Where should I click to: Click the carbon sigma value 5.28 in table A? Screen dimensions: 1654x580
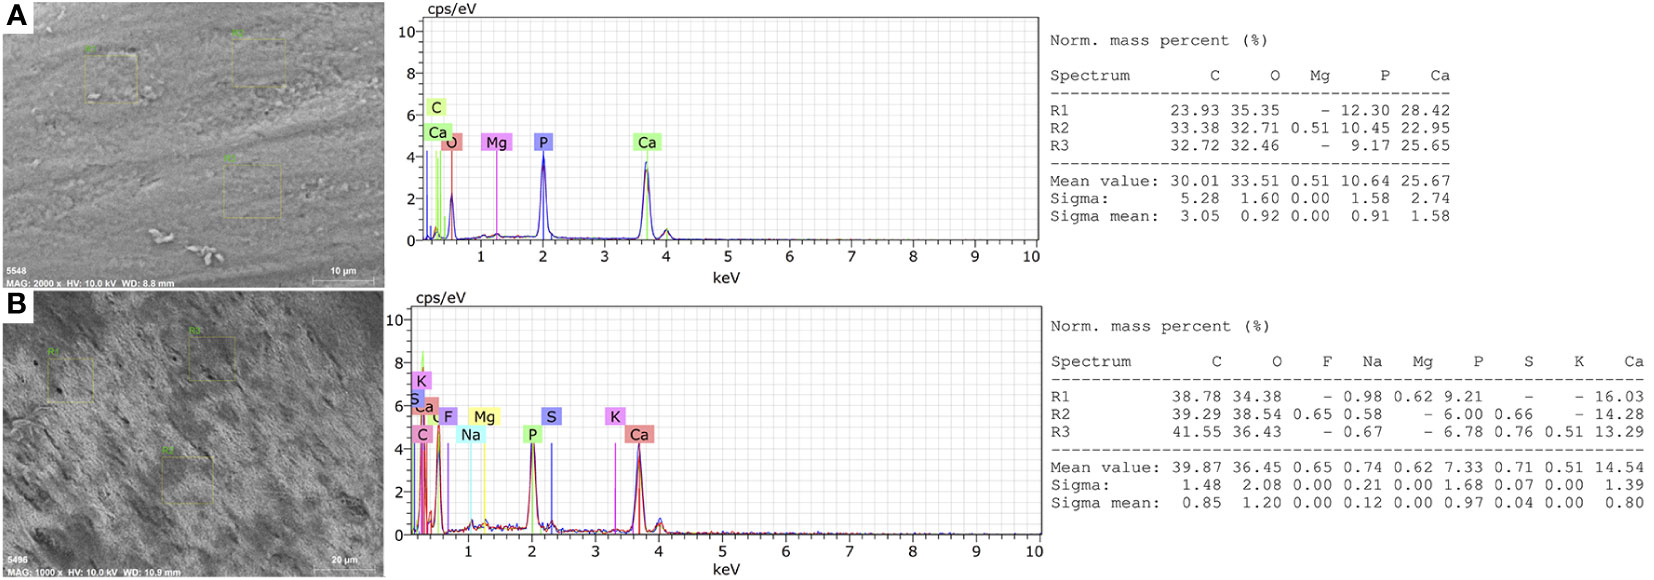point(1200,198)
